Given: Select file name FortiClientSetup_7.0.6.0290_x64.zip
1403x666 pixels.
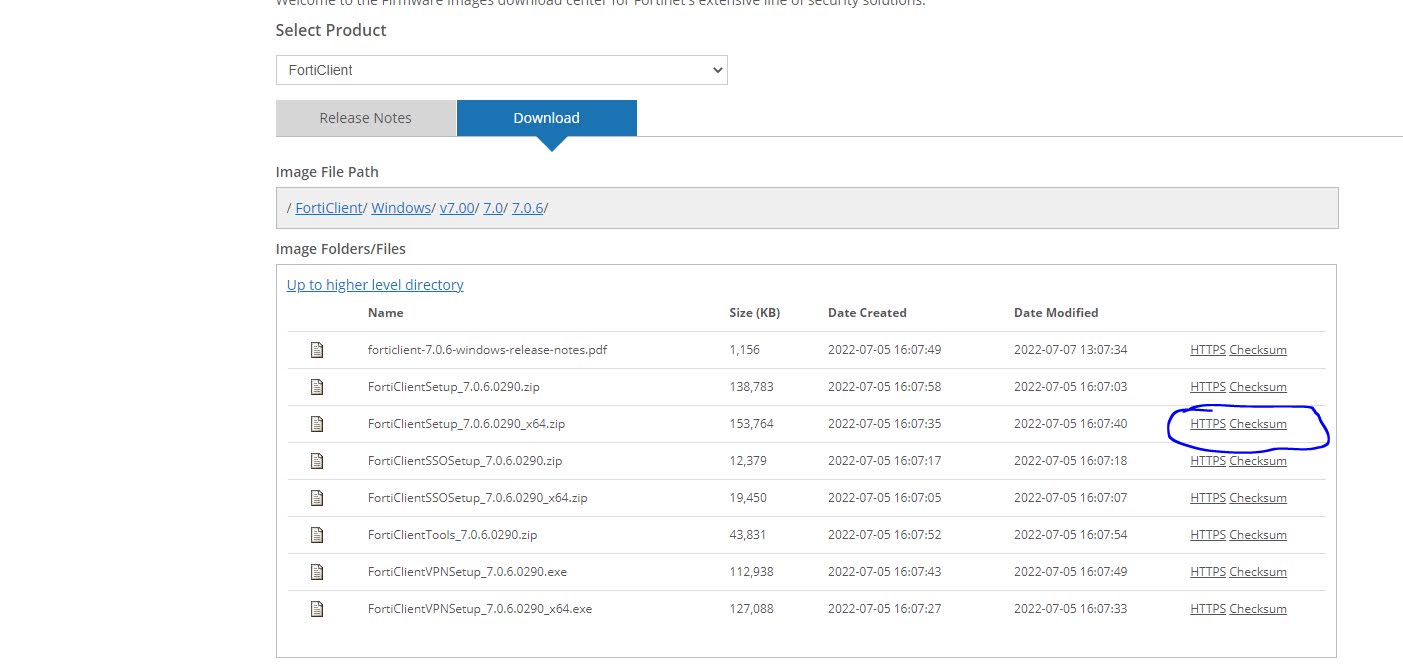Looking at the screenshot, I should 467,424.
